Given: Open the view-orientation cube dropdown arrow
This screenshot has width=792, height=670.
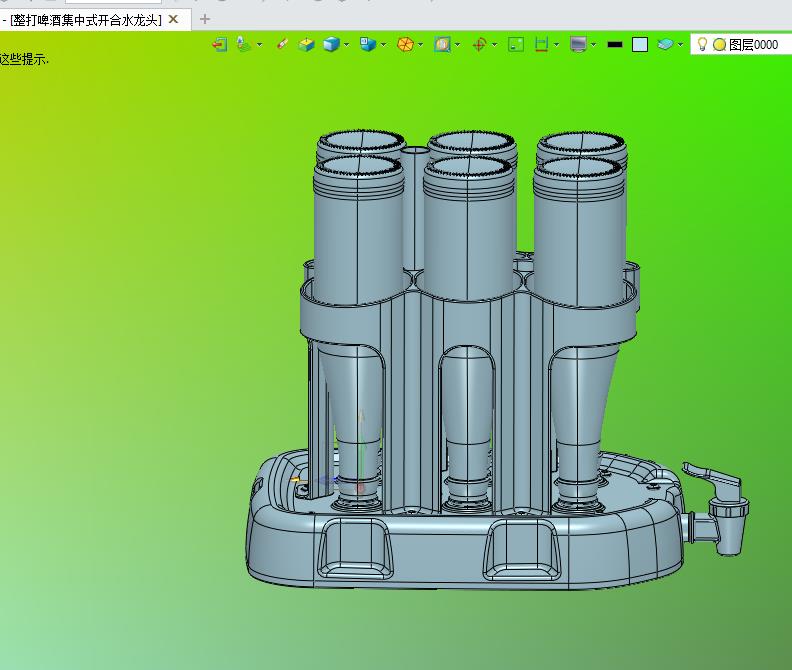Looking at the screenshot, I should pos(383,44).
